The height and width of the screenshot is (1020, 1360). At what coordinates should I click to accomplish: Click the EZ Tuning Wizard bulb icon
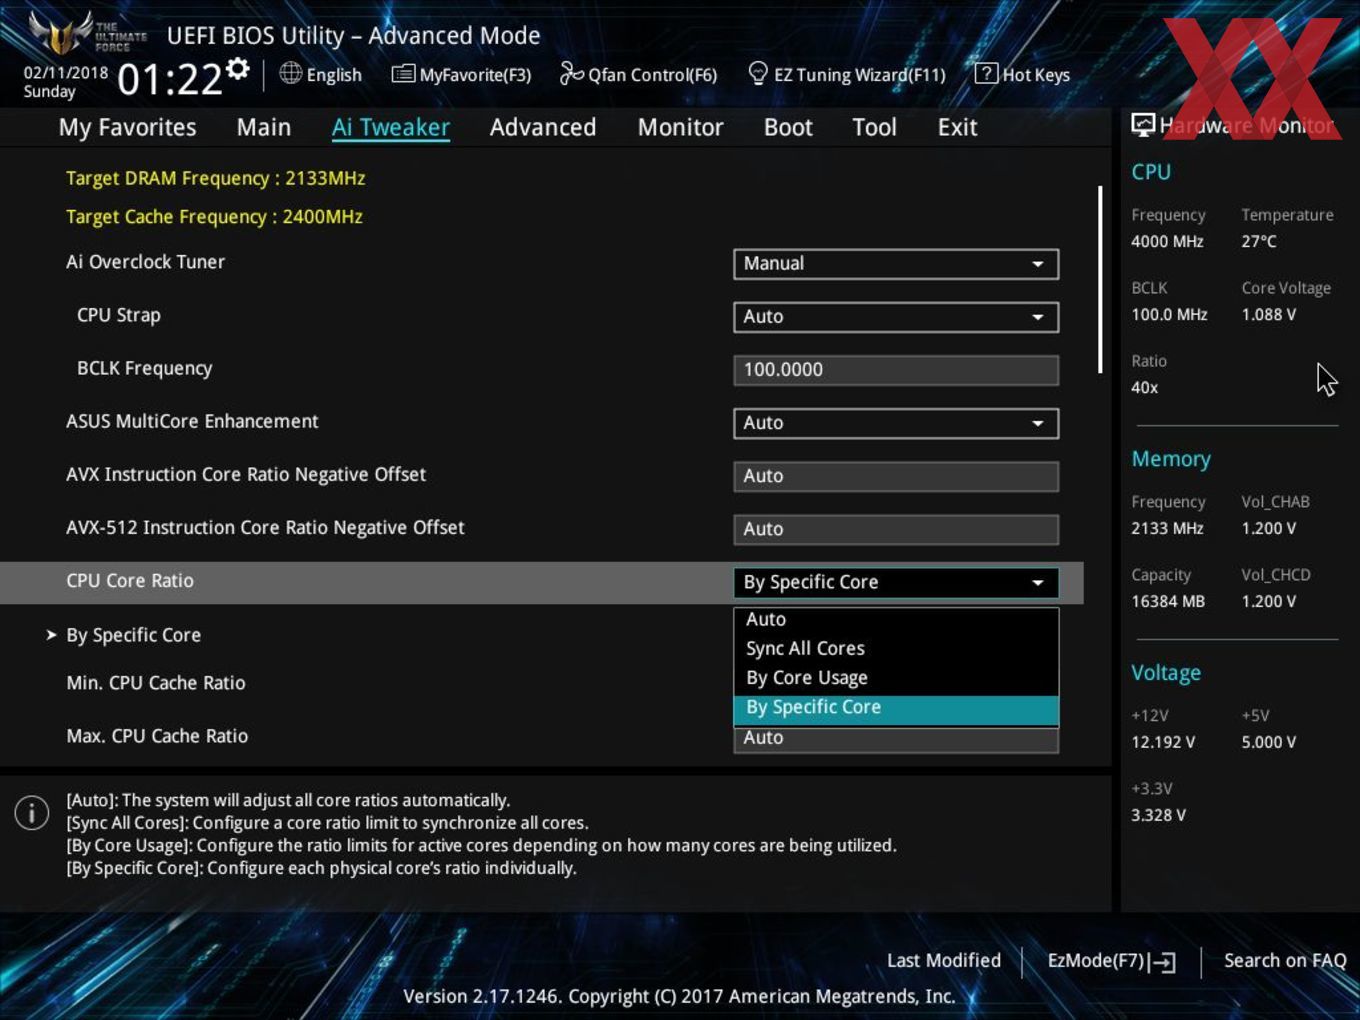pyautogui.click(x=758, y=73)
